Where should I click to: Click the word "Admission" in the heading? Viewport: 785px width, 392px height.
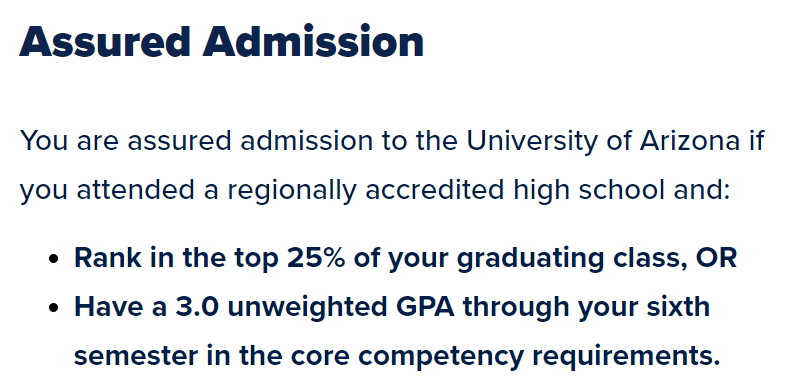point(313,41)
